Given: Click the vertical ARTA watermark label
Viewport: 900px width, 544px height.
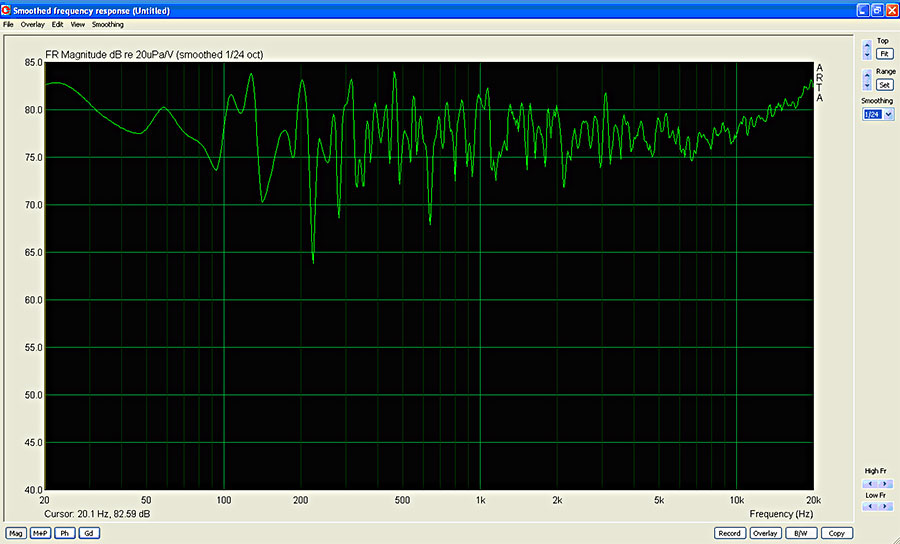Looking at the screenshot, I should (x=820, y=83).
